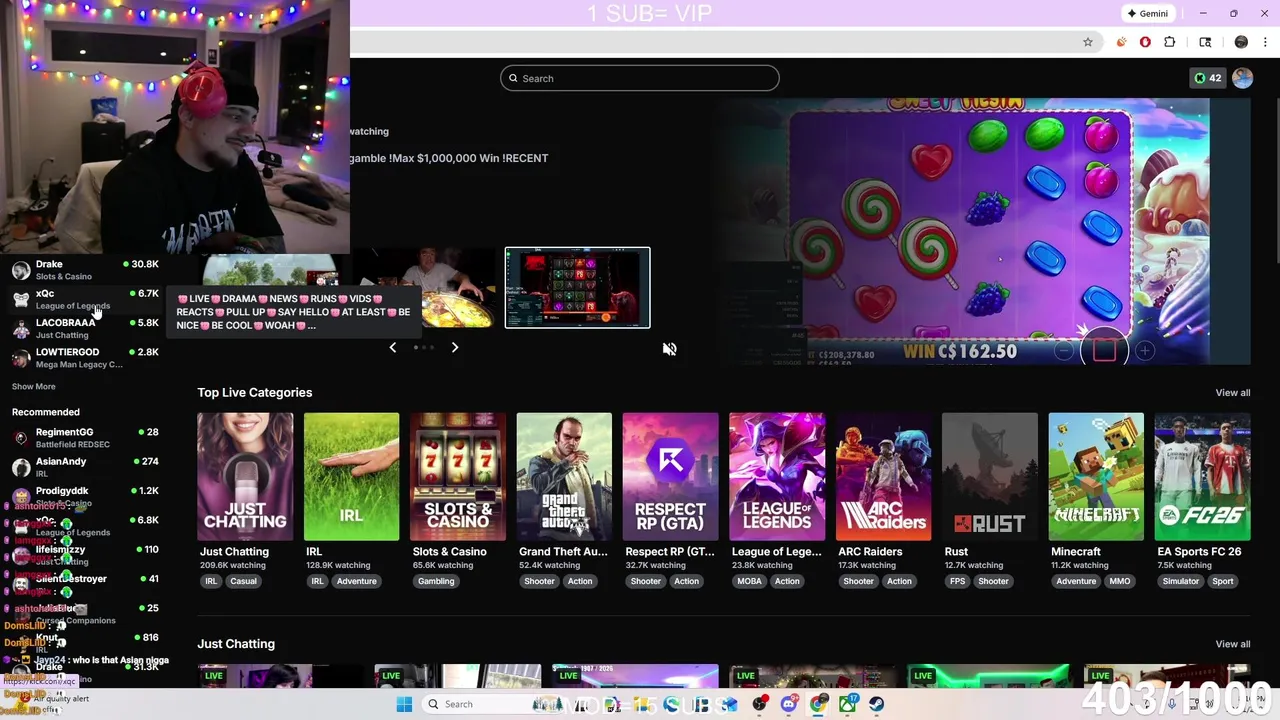The image size is (1280, 720).
Task: Click the MOBA tag
Action: tap(749, 581)
